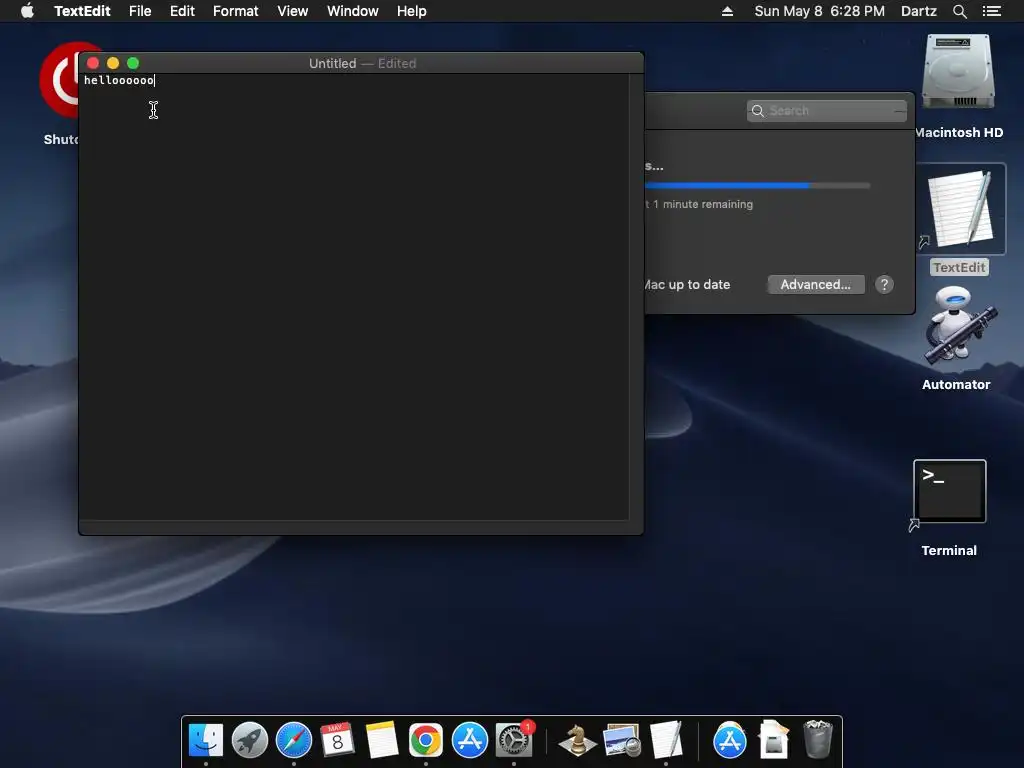Open the Trash from the Dock
The width and height of the screenshot is (1024, 768).
click(818, 740)
